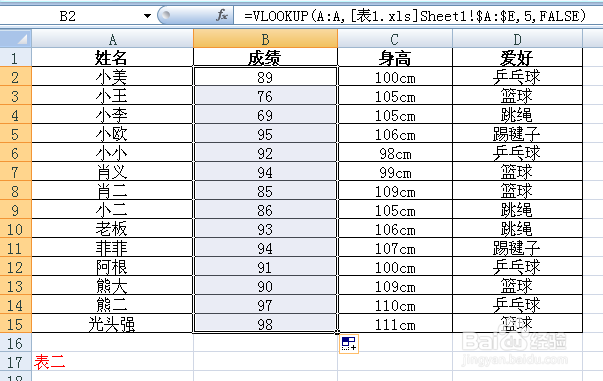Select height cell 107cm

(x=395, y=247)
